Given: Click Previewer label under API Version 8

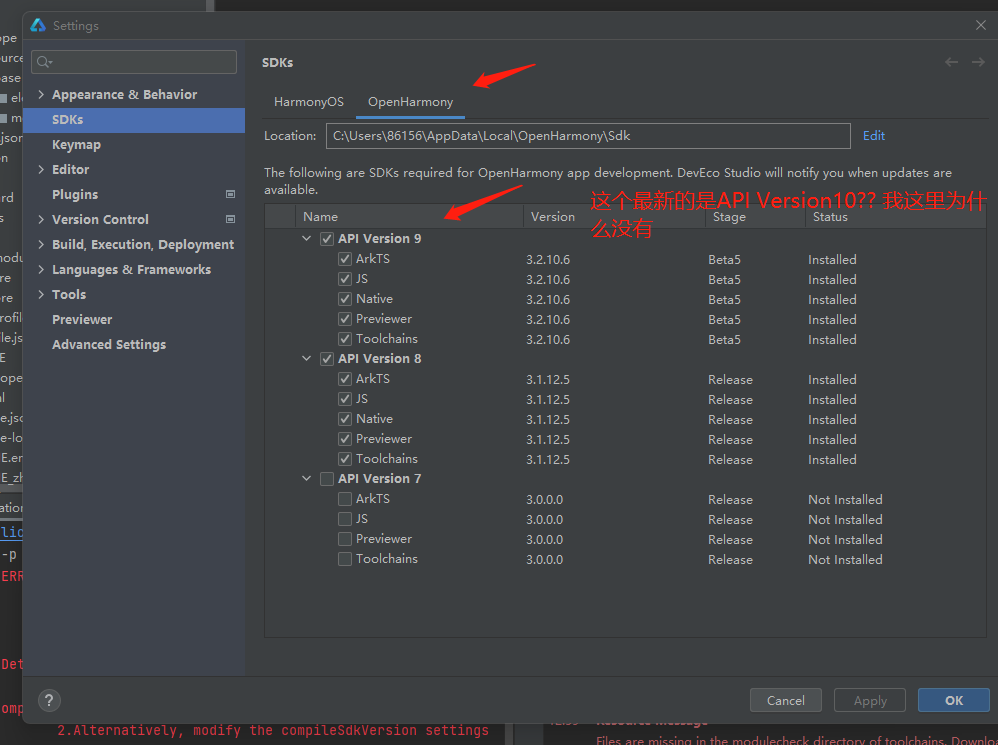Looking at the screenshot, I should [384, 439].
